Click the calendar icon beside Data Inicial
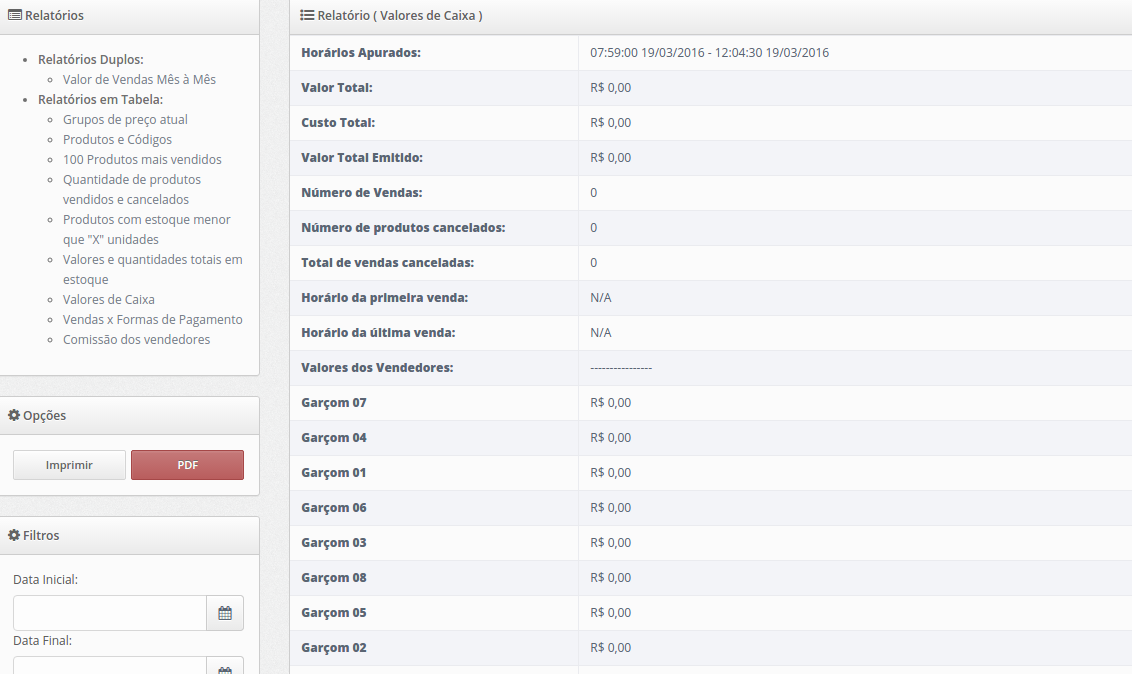 (x=225, y=613)
